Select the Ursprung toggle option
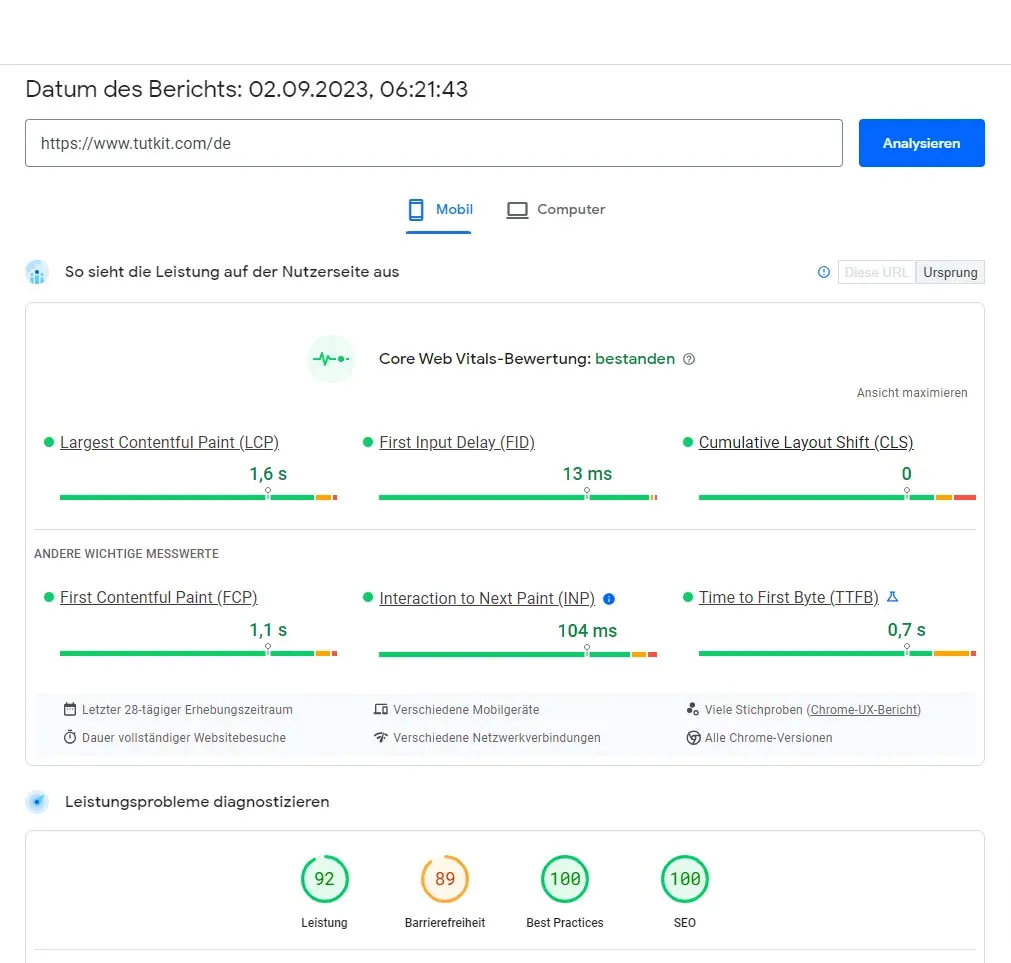The height and width of the screenshot is (963, 1011). coord(950,272)
